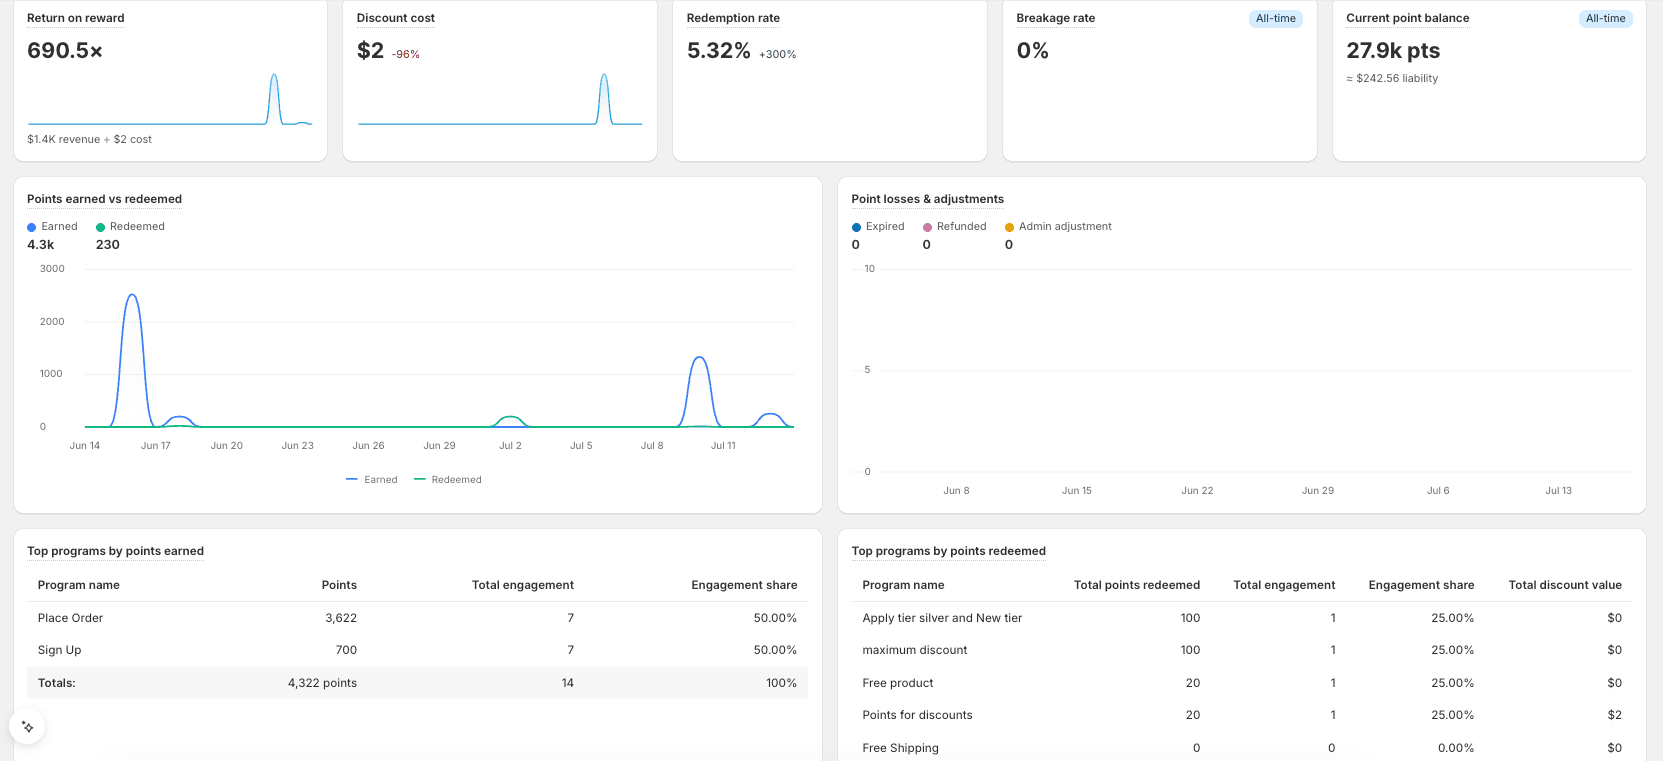Click the maximum discount program row
This screenshot has height=761, width=1663.
[x=1242, y=650]
